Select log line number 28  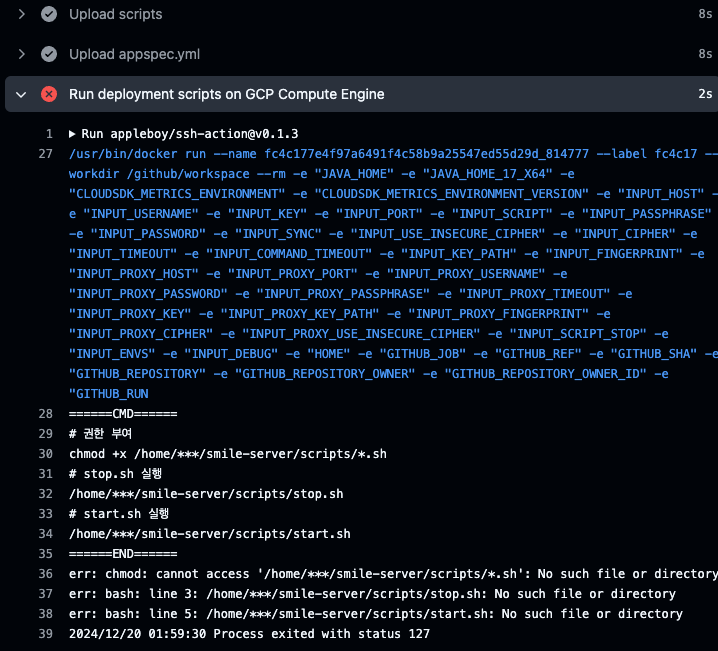coord(46,414)
